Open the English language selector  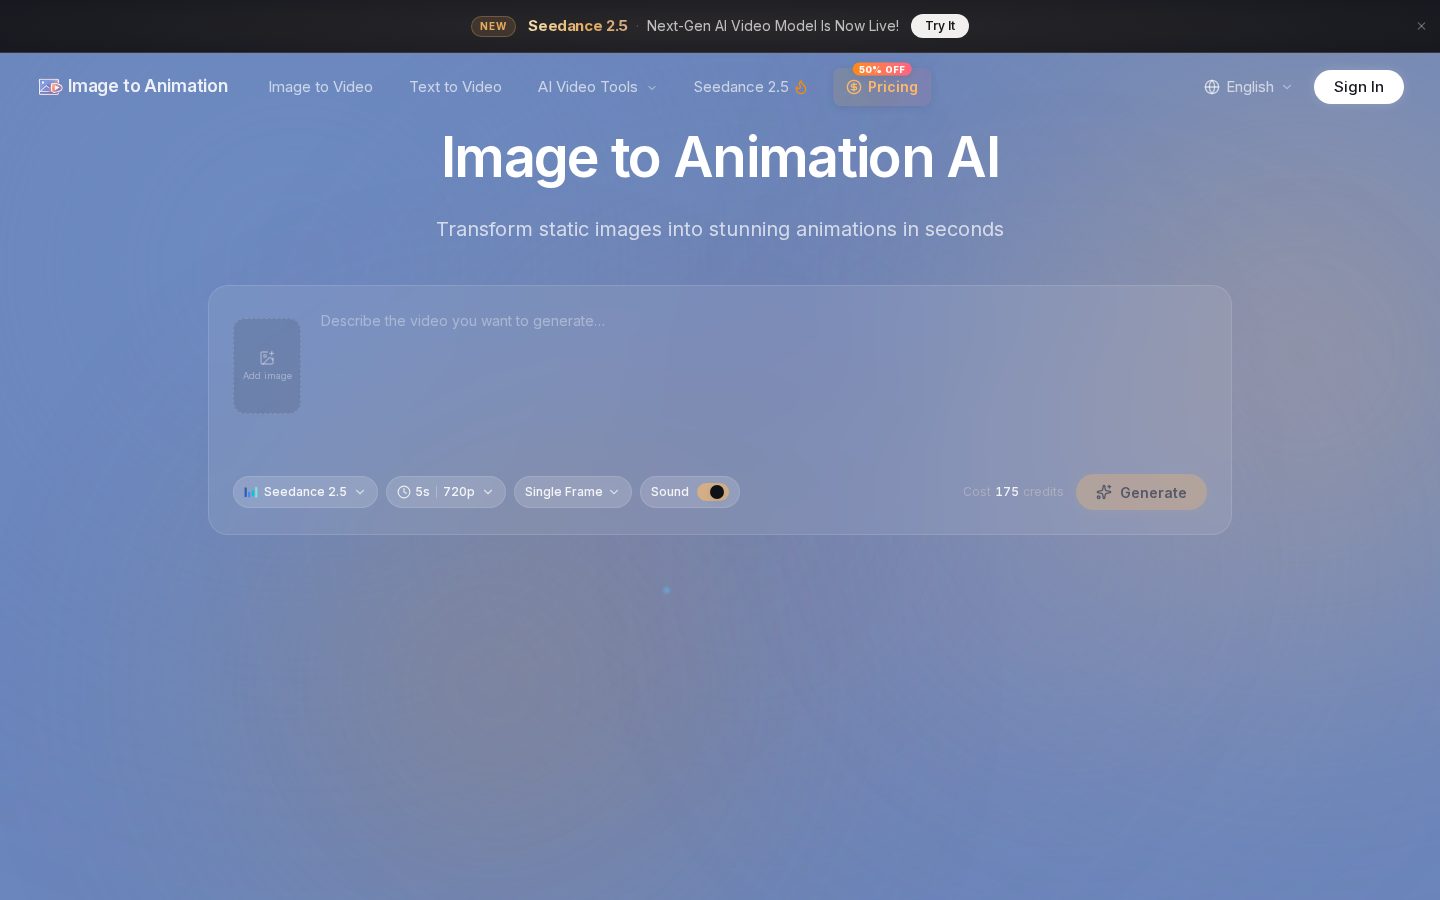tap(1248, 87)
